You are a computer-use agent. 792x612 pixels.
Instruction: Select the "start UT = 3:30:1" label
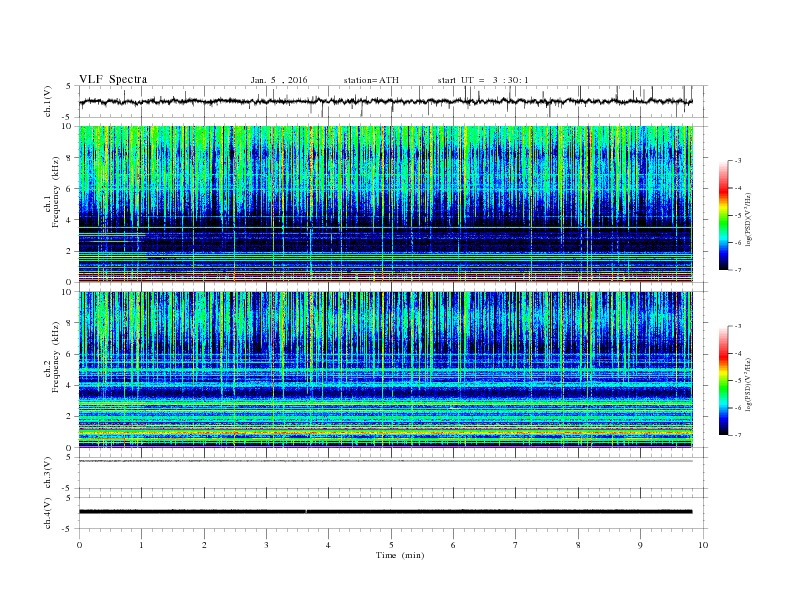coord(483,80)
